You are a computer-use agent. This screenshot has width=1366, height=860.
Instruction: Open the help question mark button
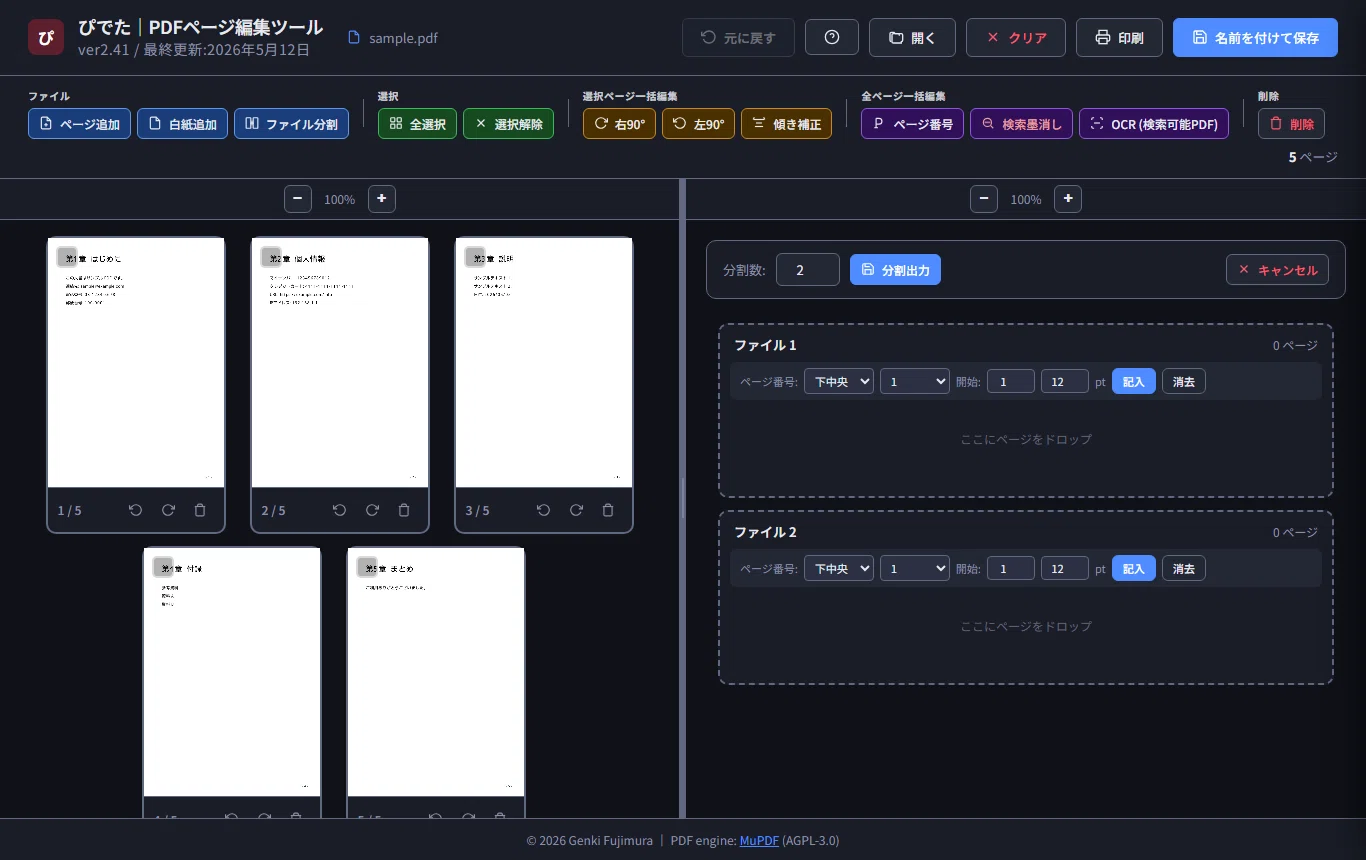pyautogui.click(x=832, y=37)
